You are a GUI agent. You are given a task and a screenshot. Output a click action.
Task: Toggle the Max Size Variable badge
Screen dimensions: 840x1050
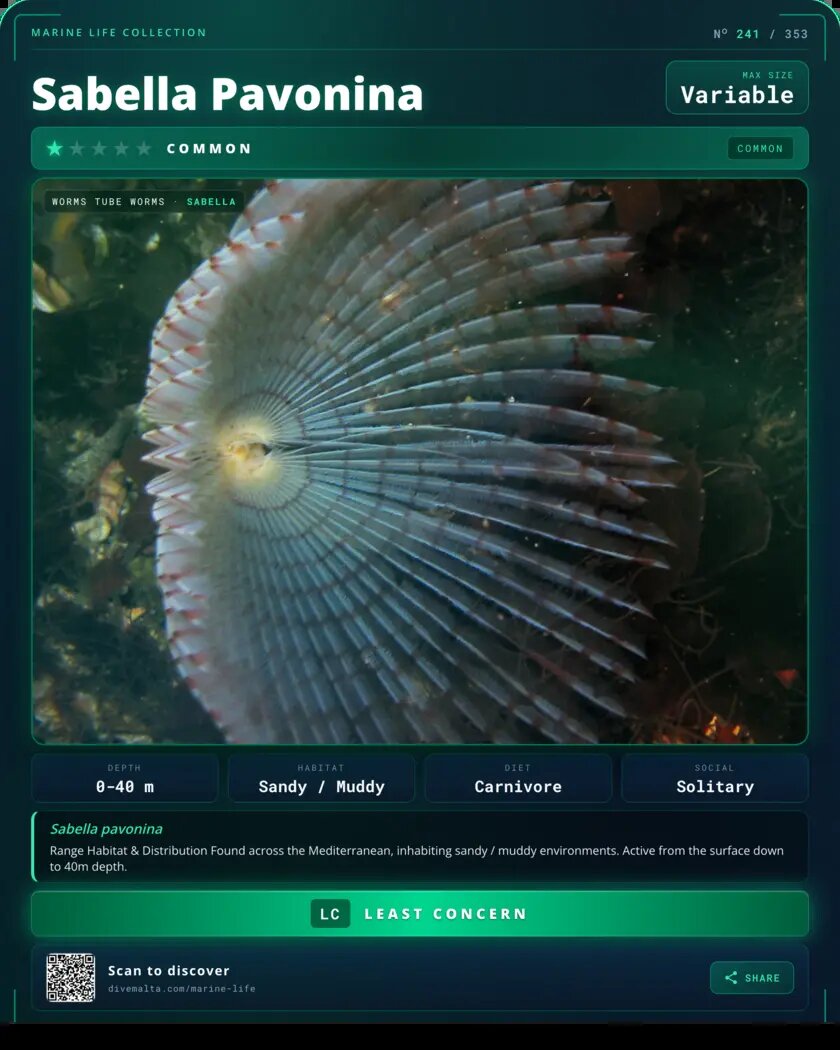pyautogui.click(x=737, y=87)
